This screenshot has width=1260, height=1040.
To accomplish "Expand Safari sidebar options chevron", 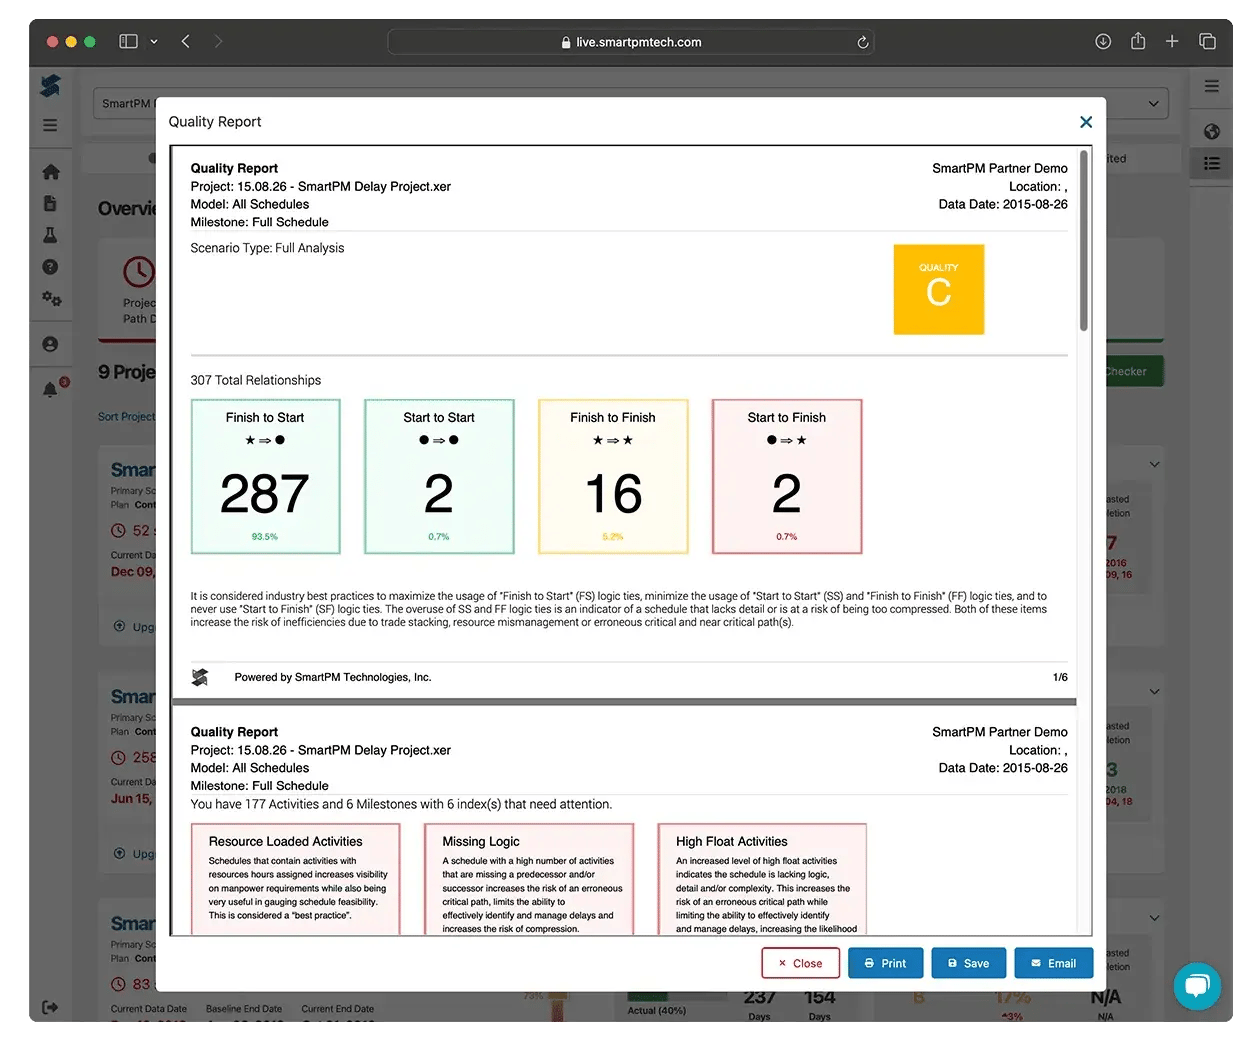I will (x=153, y=42).
